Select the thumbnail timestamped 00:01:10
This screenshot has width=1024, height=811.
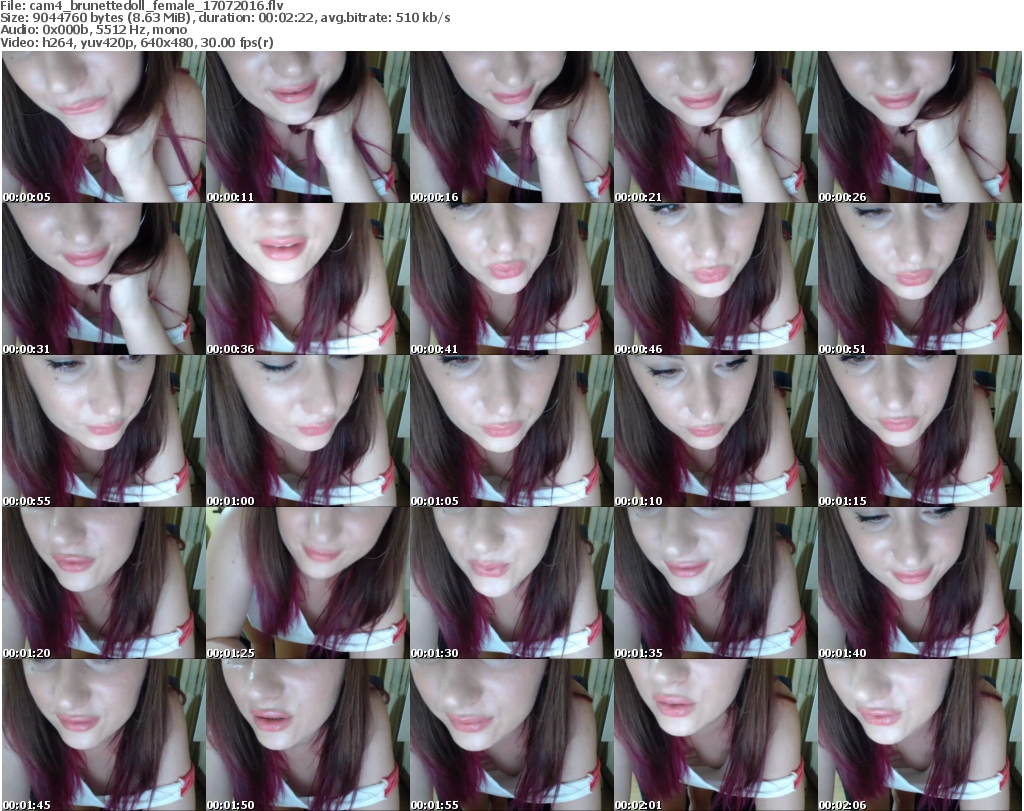click(x=715, y=432)
